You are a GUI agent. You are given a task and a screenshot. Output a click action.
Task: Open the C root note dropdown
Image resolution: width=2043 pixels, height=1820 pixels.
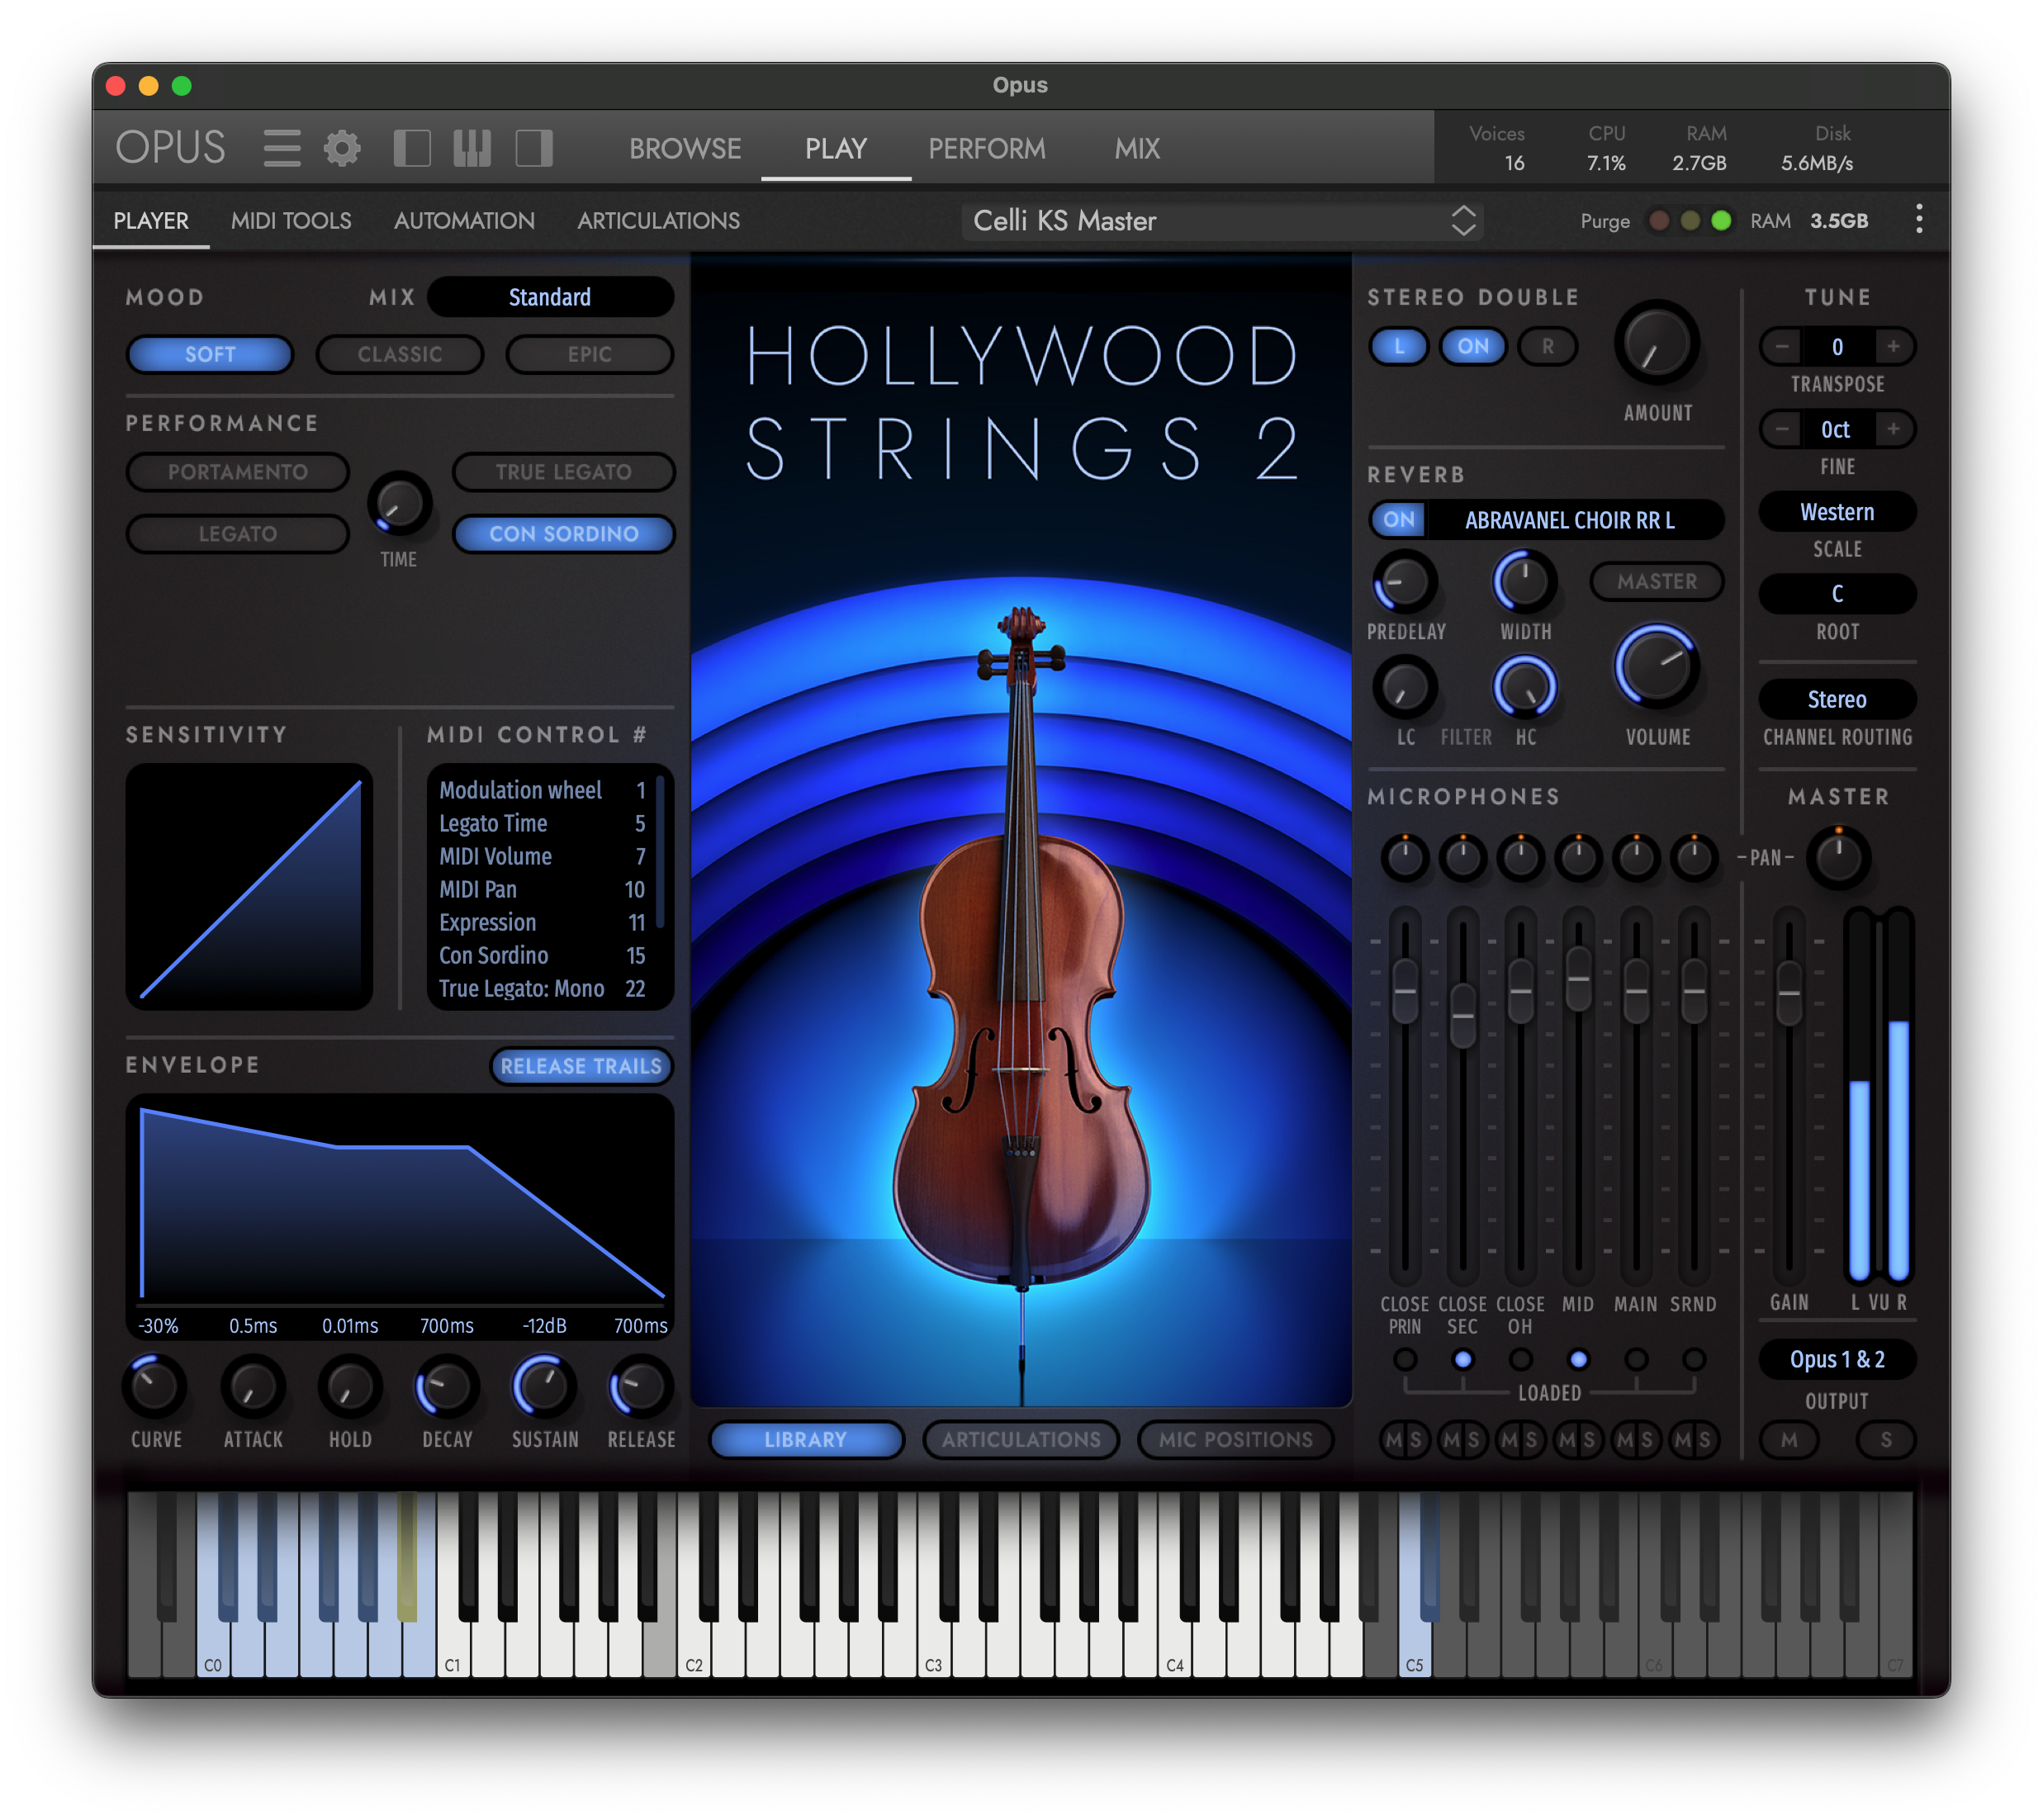point(1837,594)
